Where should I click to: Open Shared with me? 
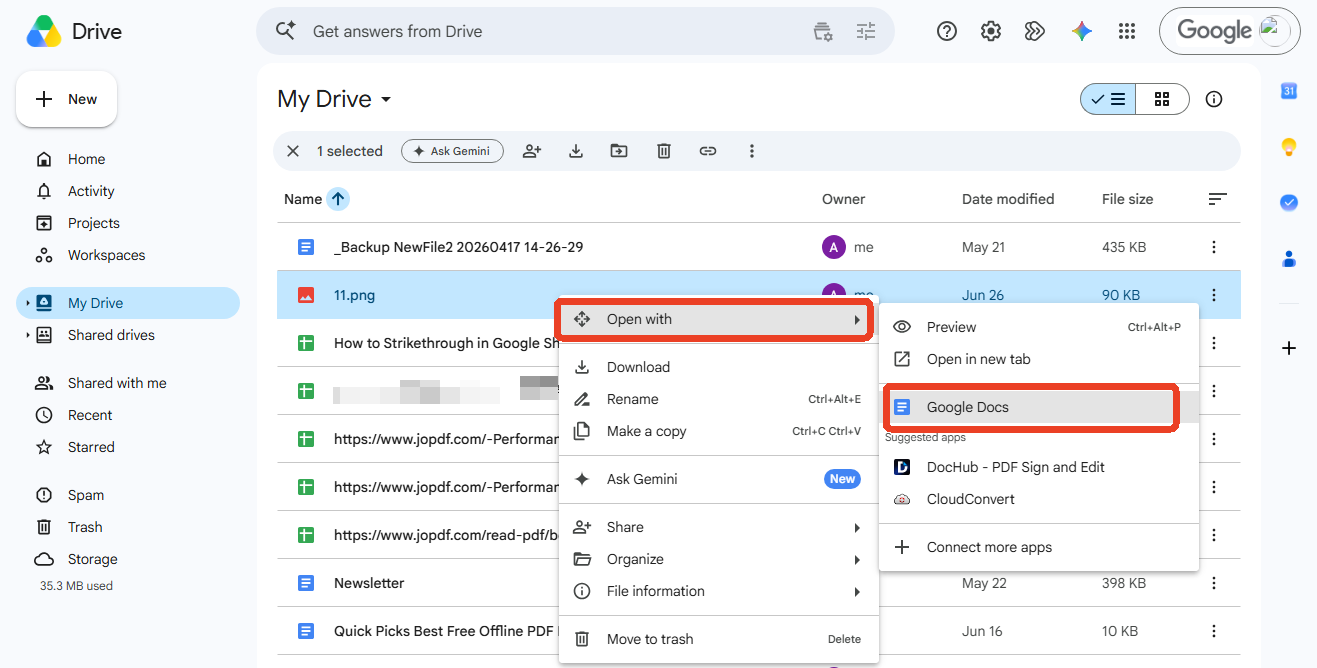tap(128, 383)
